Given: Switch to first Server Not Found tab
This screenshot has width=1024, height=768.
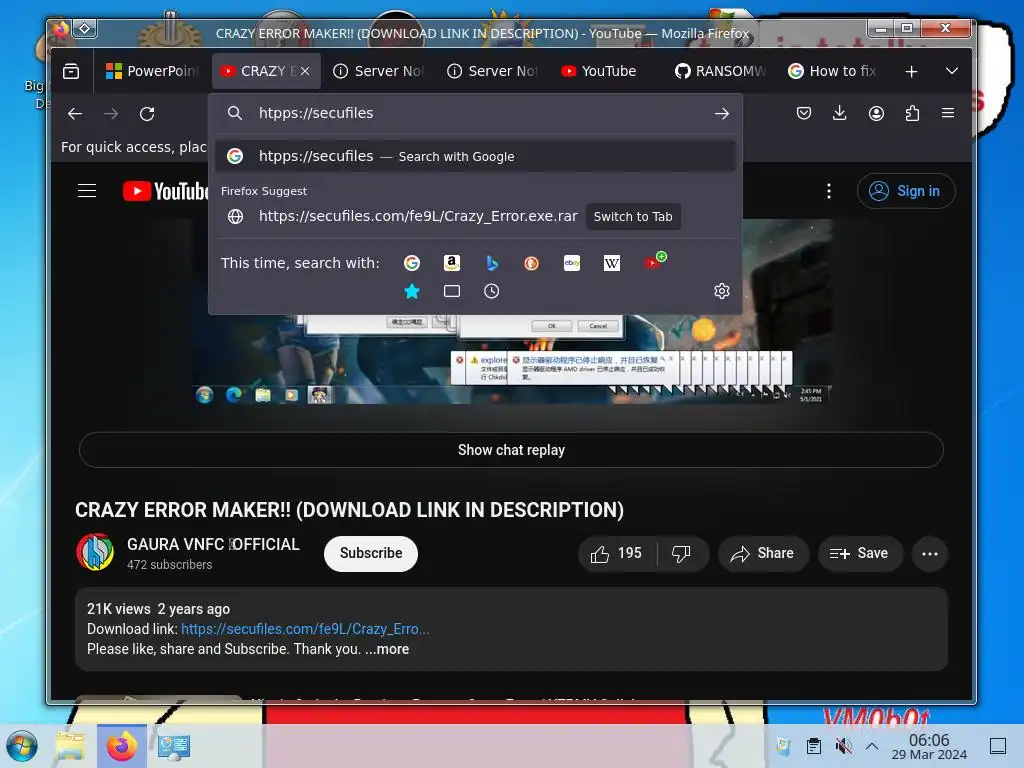Looking at the screenshot, I should click(379, 71).
